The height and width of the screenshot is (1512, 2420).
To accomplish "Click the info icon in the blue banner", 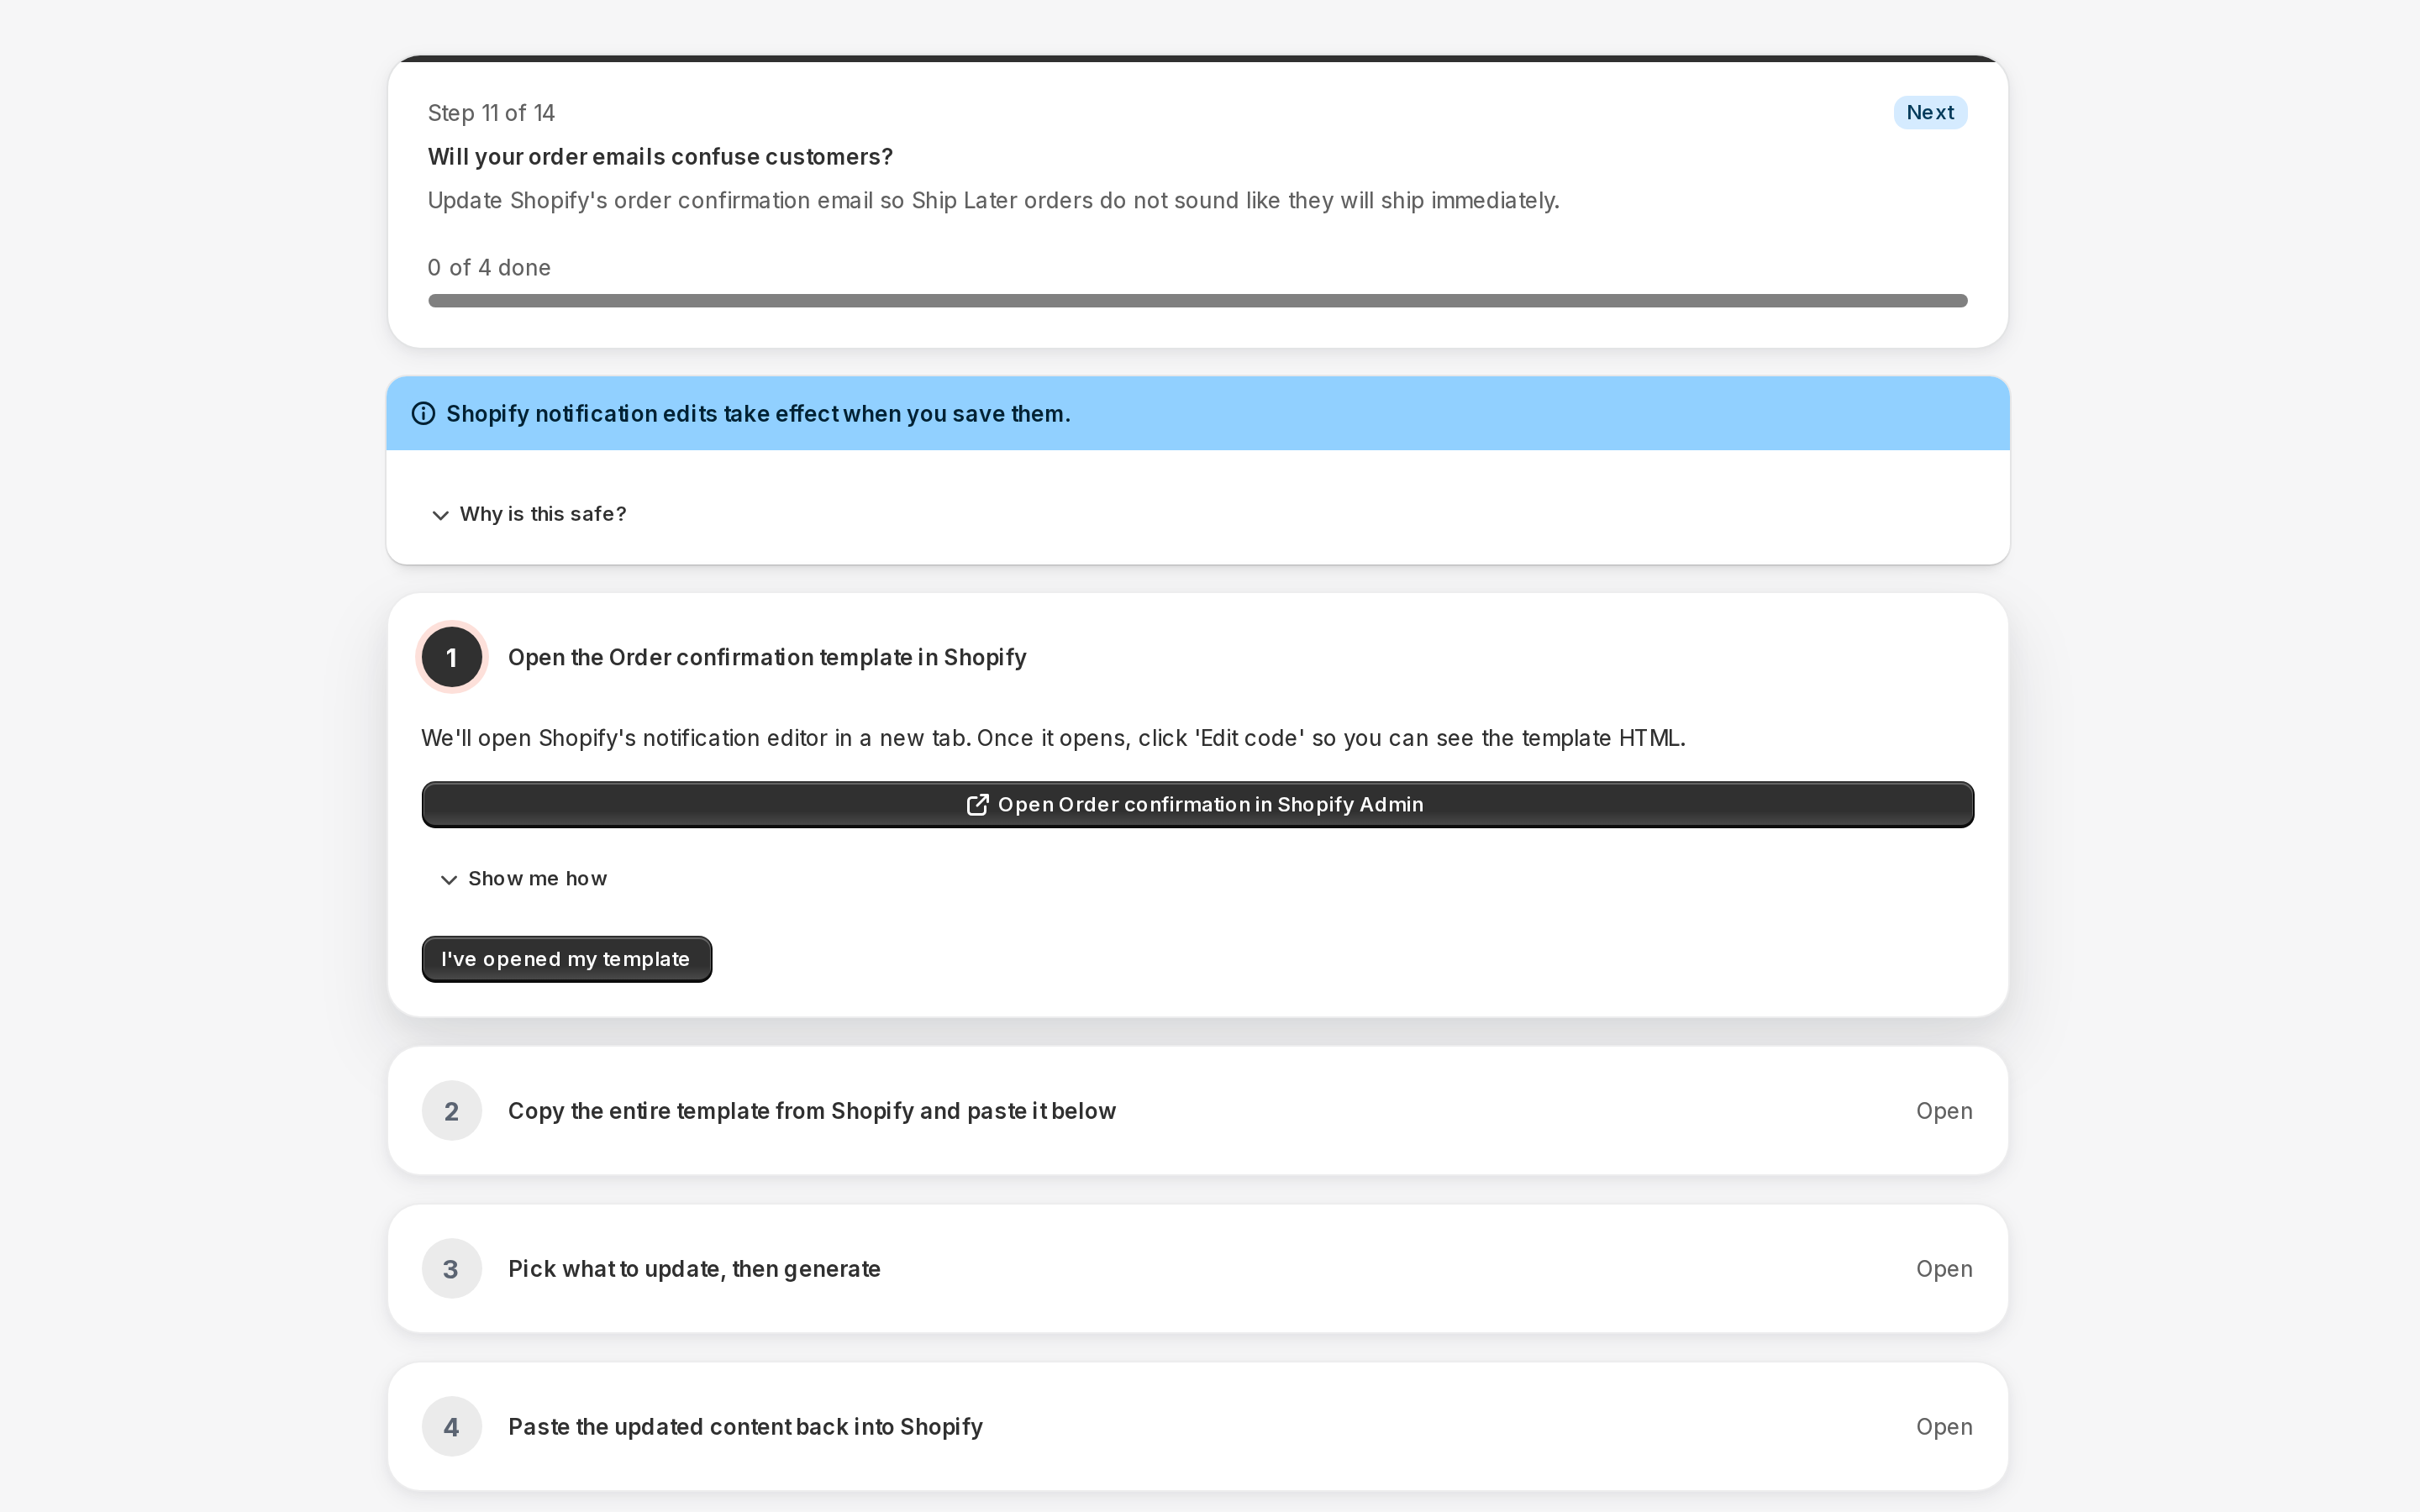I will tap(424, 413).
